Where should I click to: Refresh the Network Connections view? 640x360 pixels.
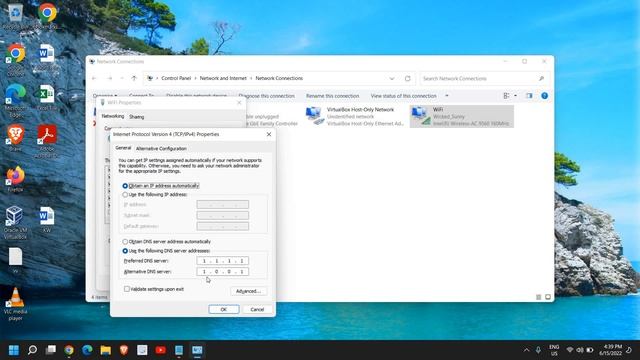407,78
